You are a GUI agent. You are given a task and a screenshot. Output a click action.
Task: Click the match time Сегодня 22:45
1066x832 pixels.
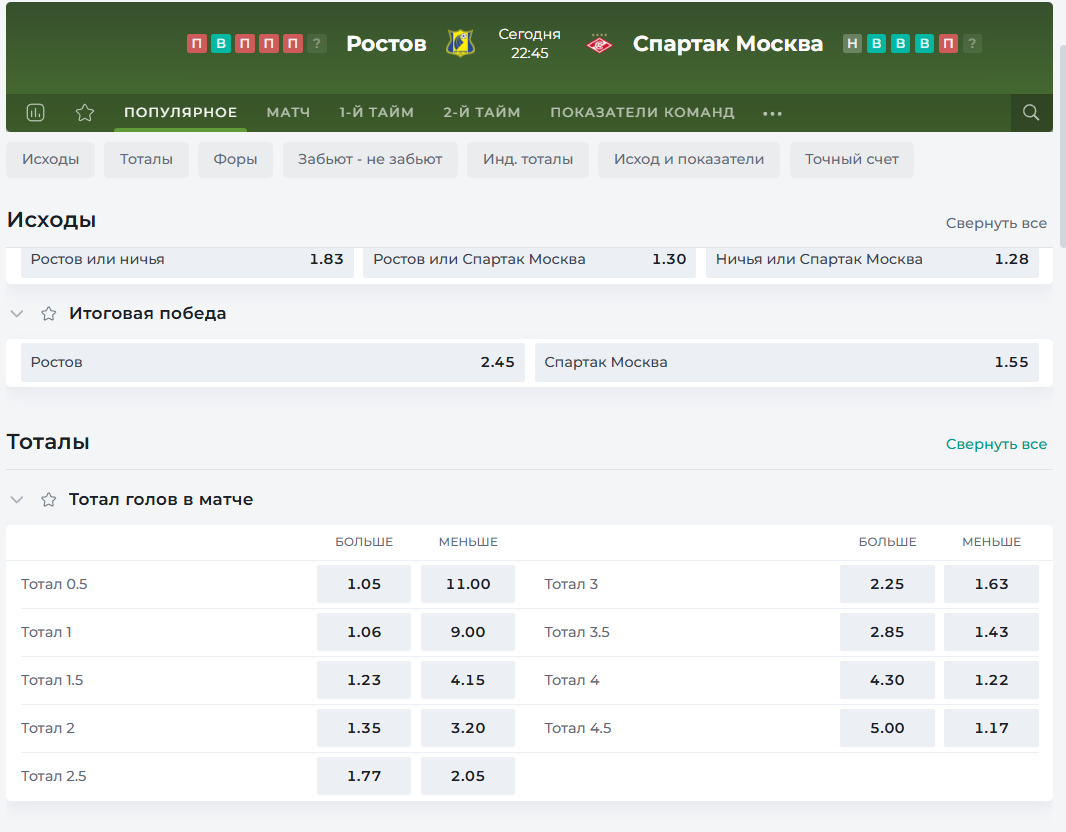click(530, 44)
